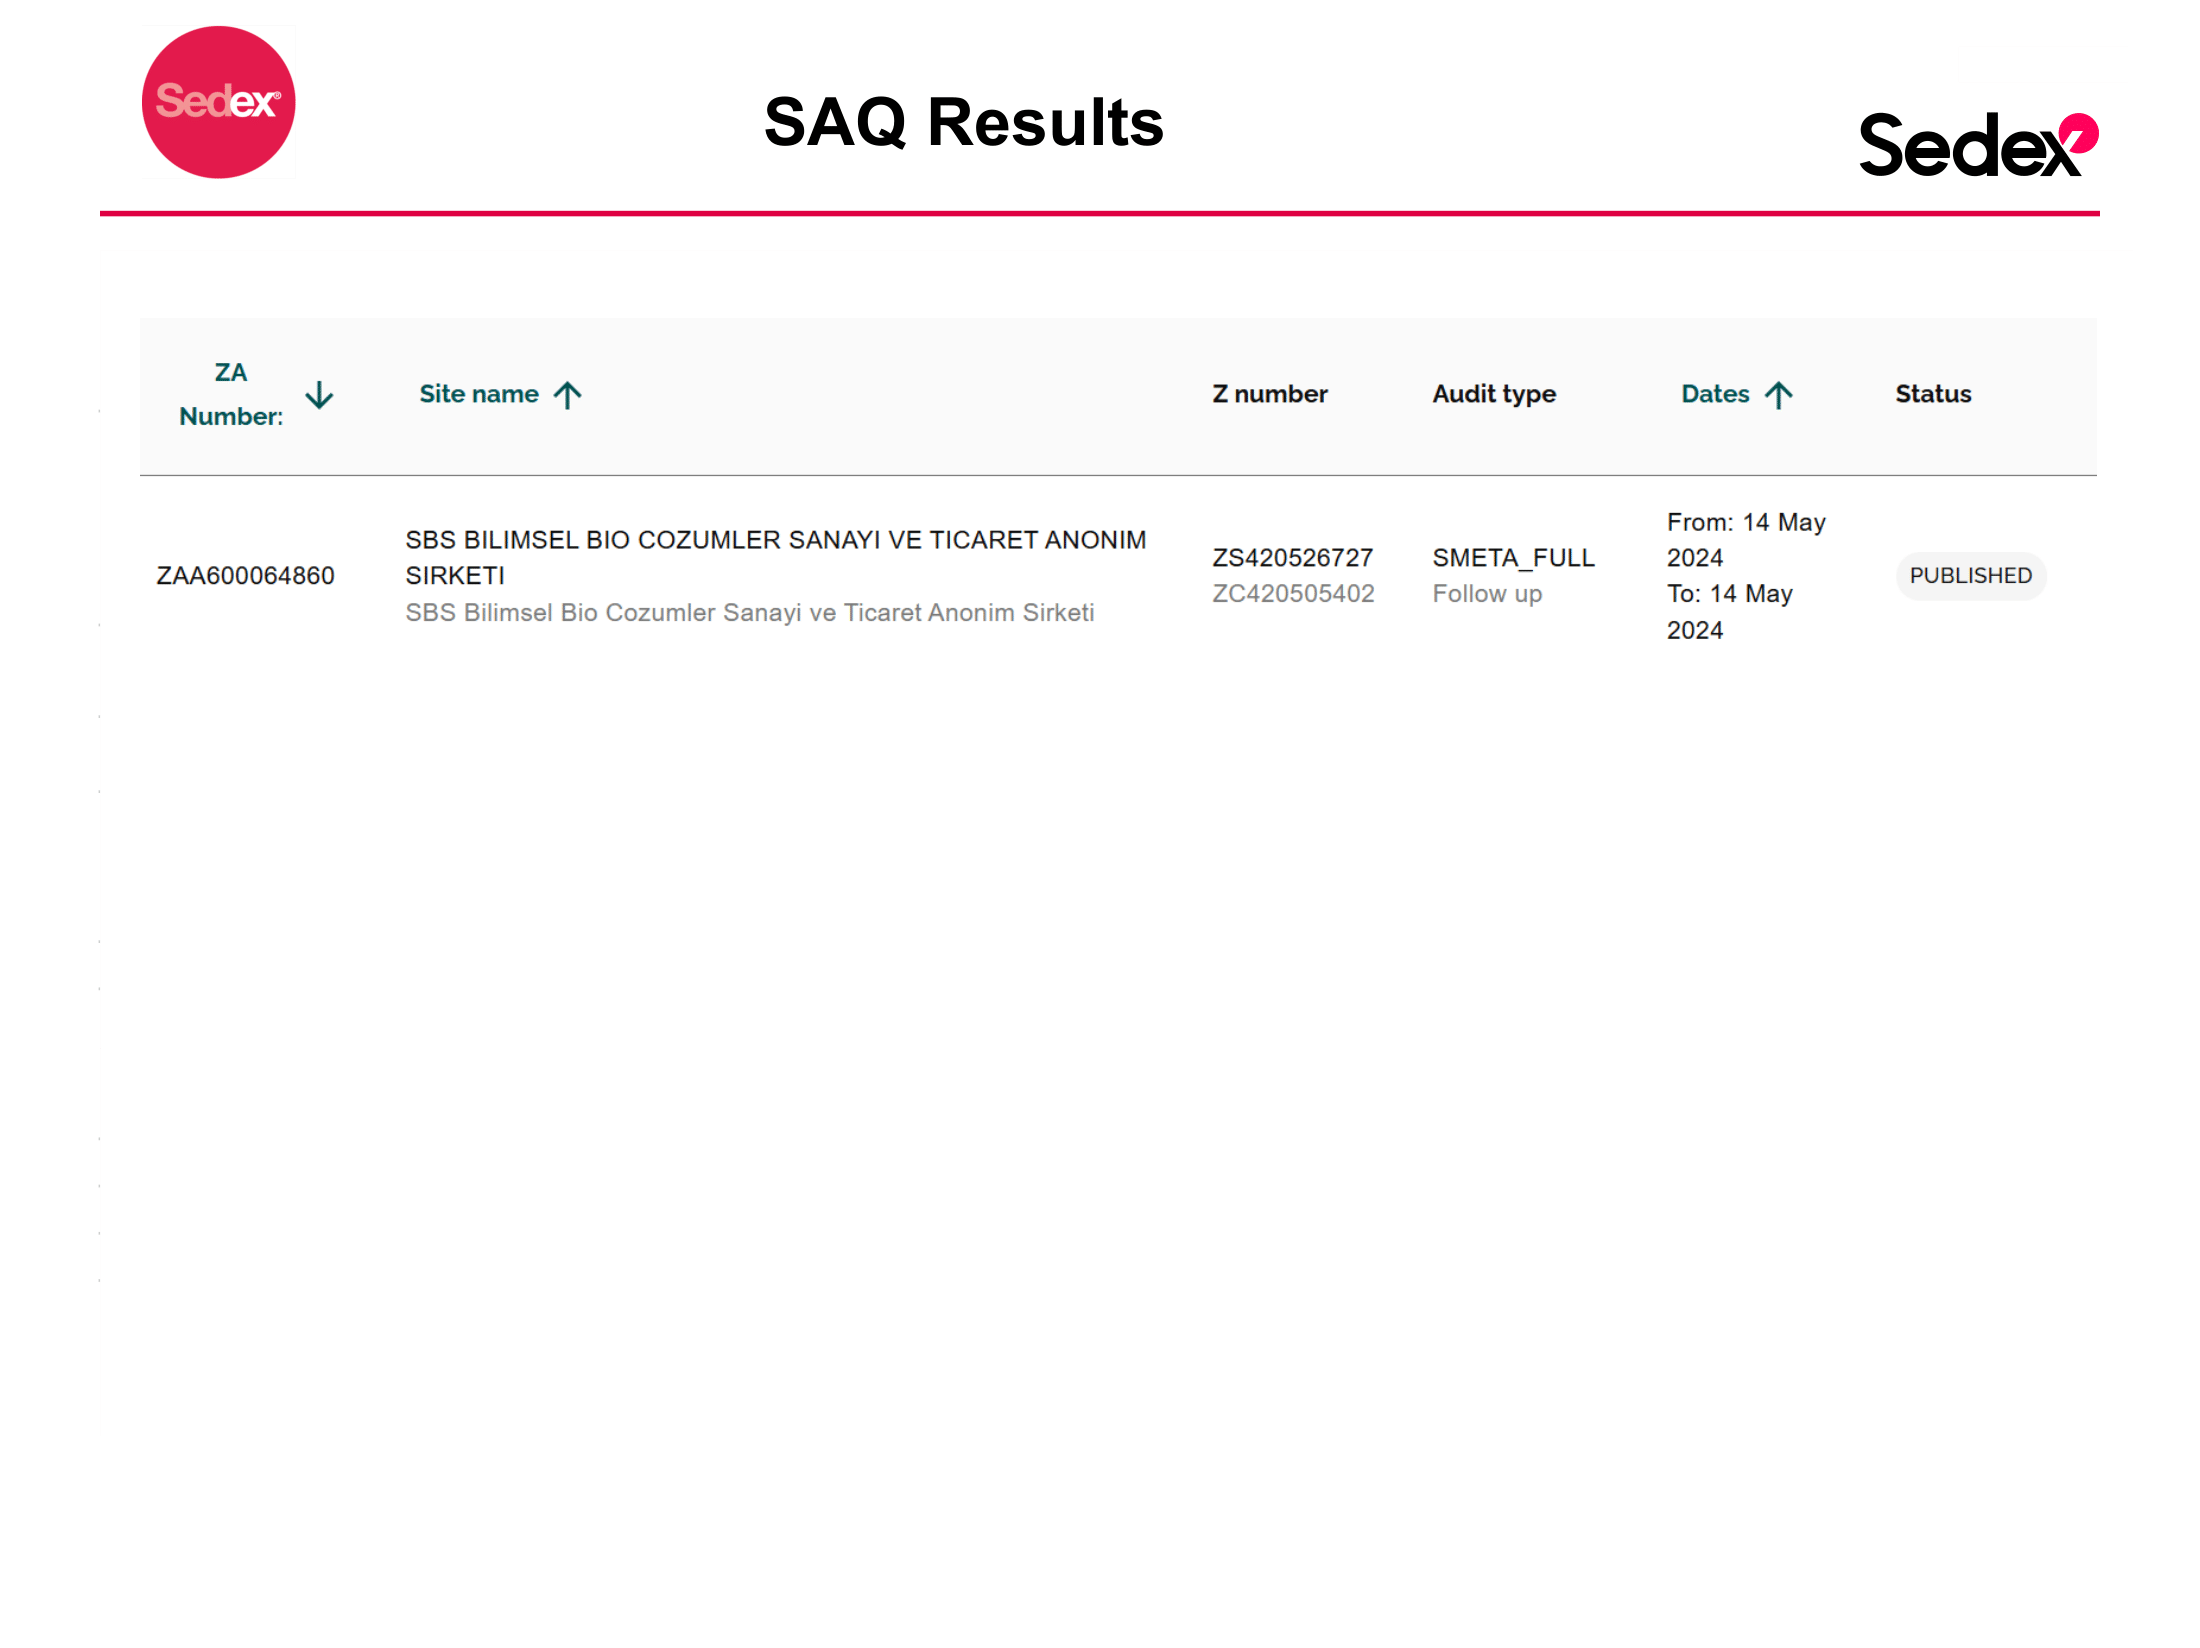The width and height of the screenshot is (2200, 1648).
Task: Click the PUBLISHED status badge
Action: 1970,576
